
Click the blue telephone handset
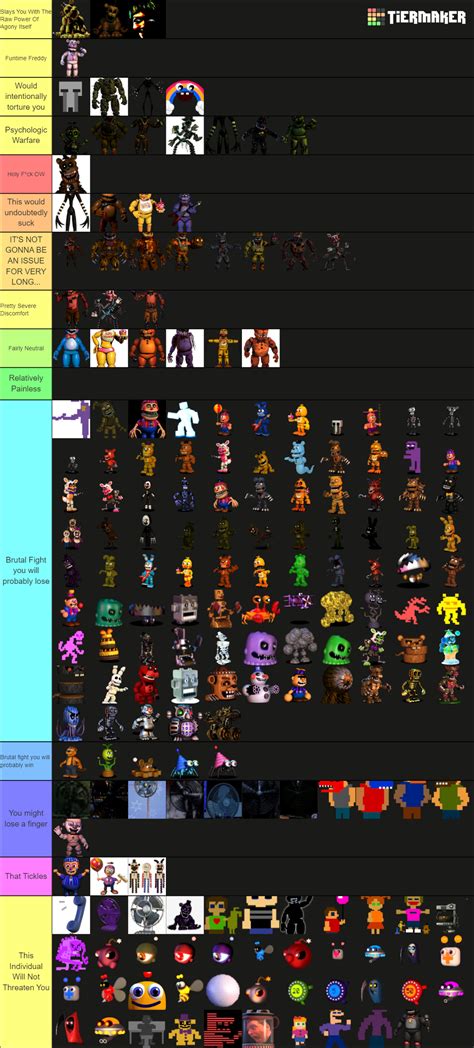click(x=71, y=916)
